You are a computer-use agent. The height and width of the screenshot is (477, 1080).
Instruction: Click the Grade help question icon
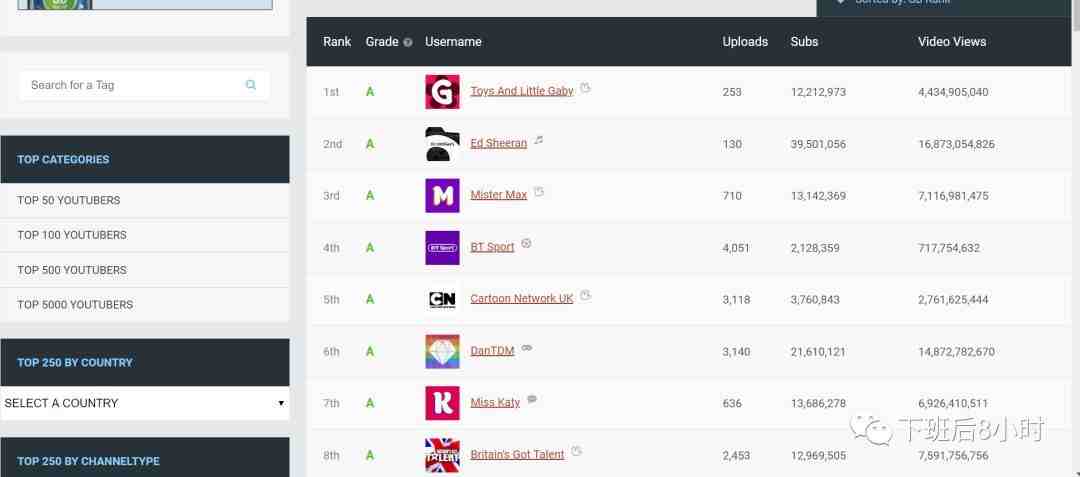[408, 43]
